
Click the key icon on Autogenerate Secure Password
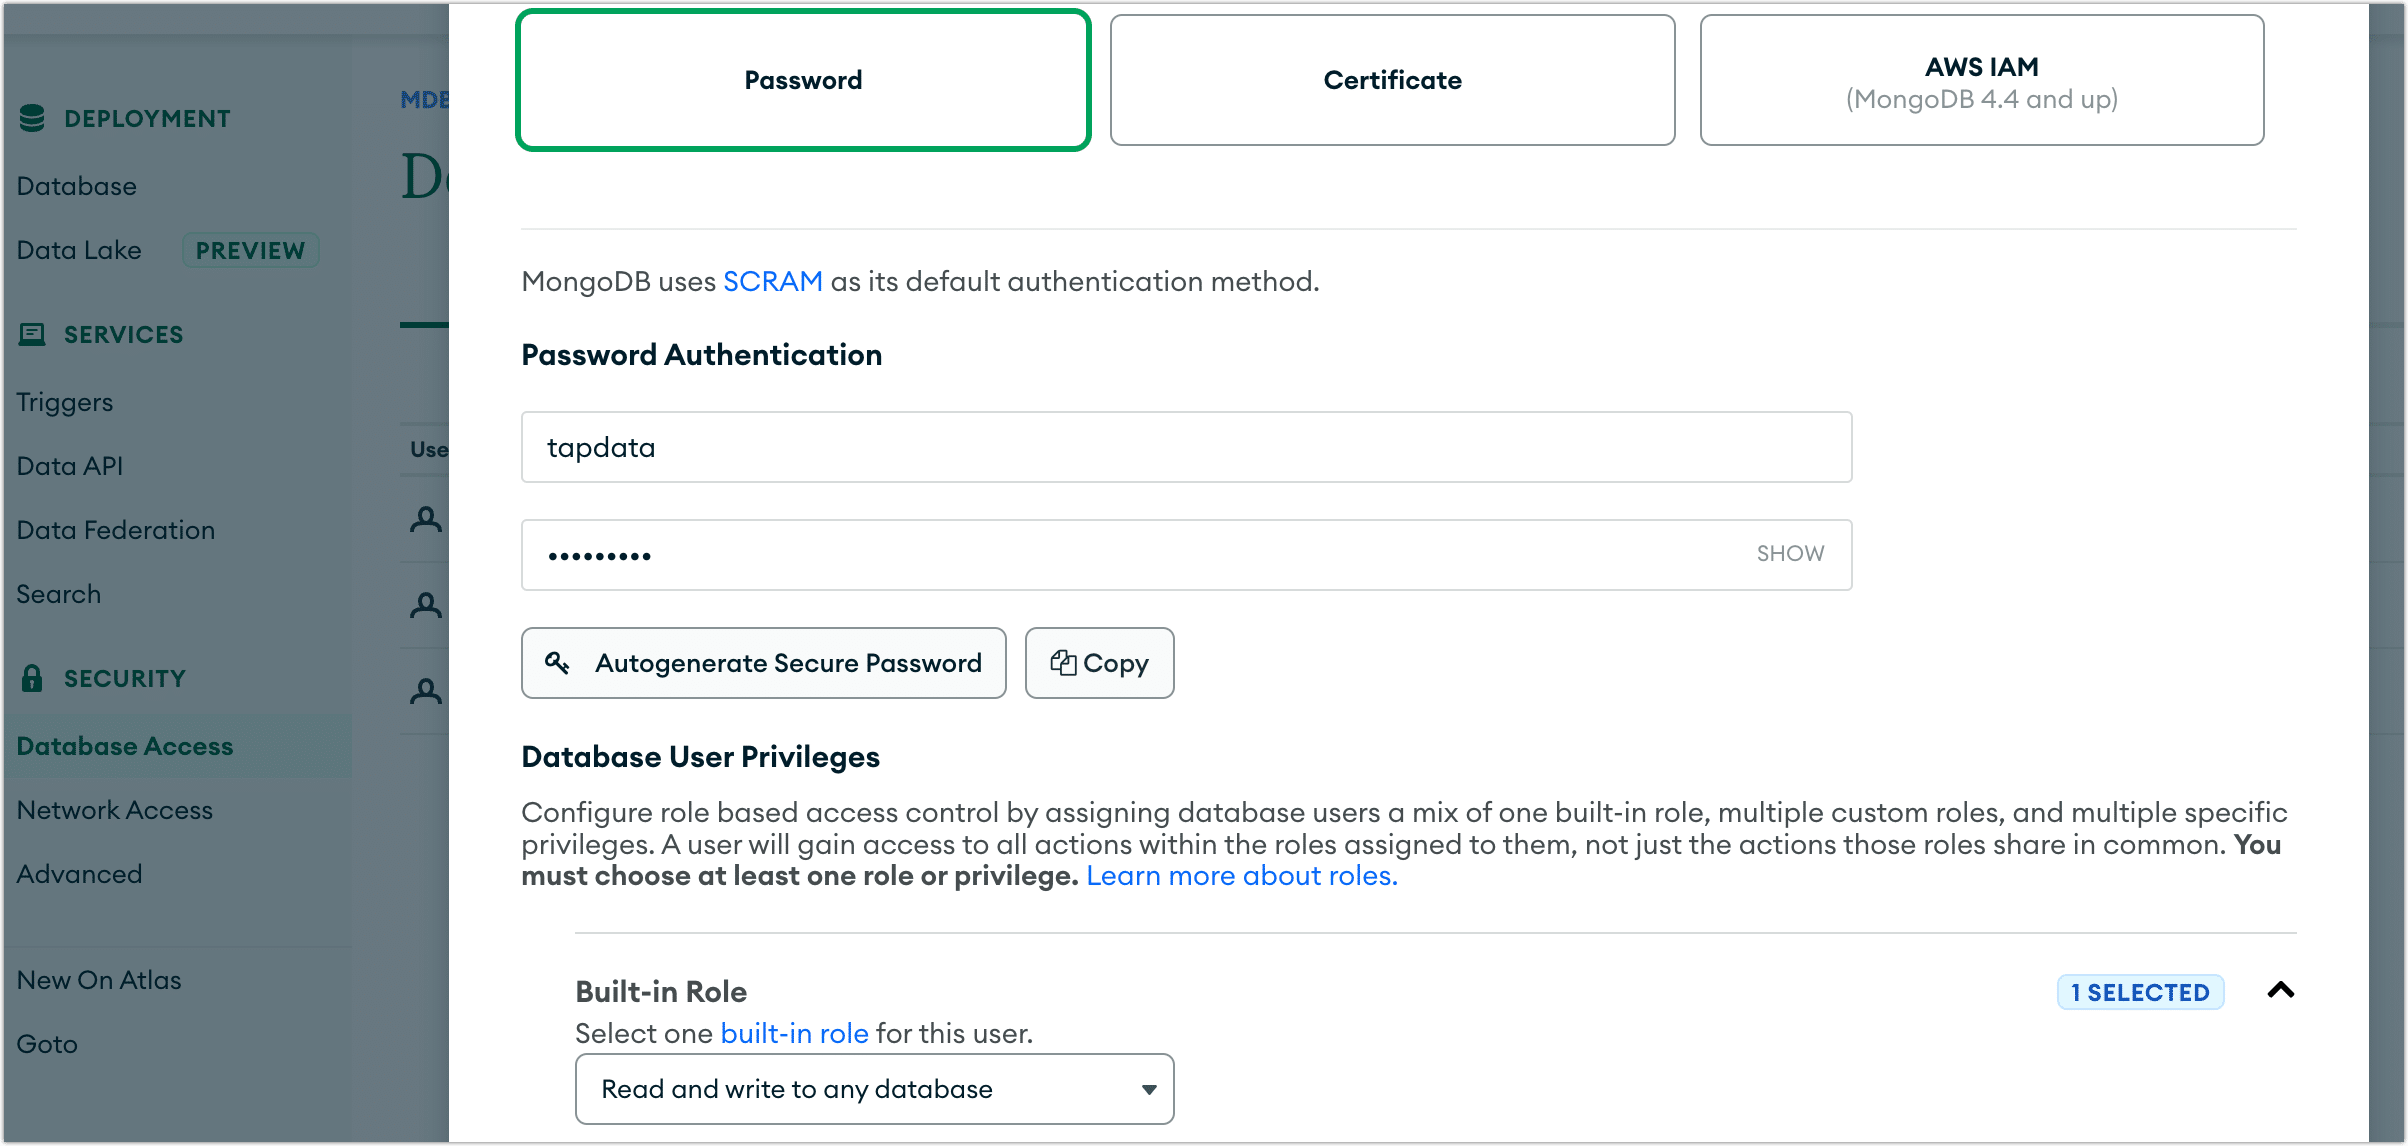pyautogui.click(x=559, y=662)
